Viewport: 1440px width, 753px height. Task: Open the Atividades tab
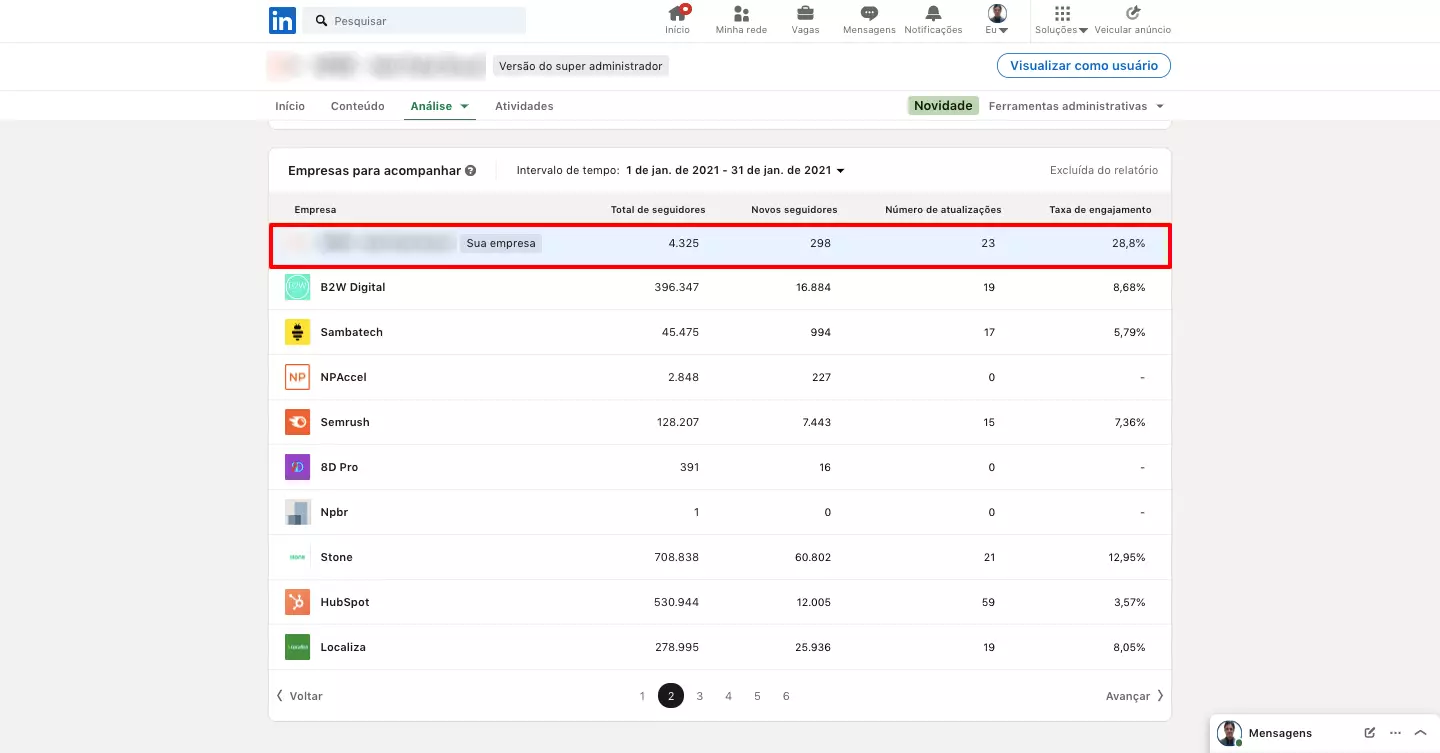click(524, 105)
